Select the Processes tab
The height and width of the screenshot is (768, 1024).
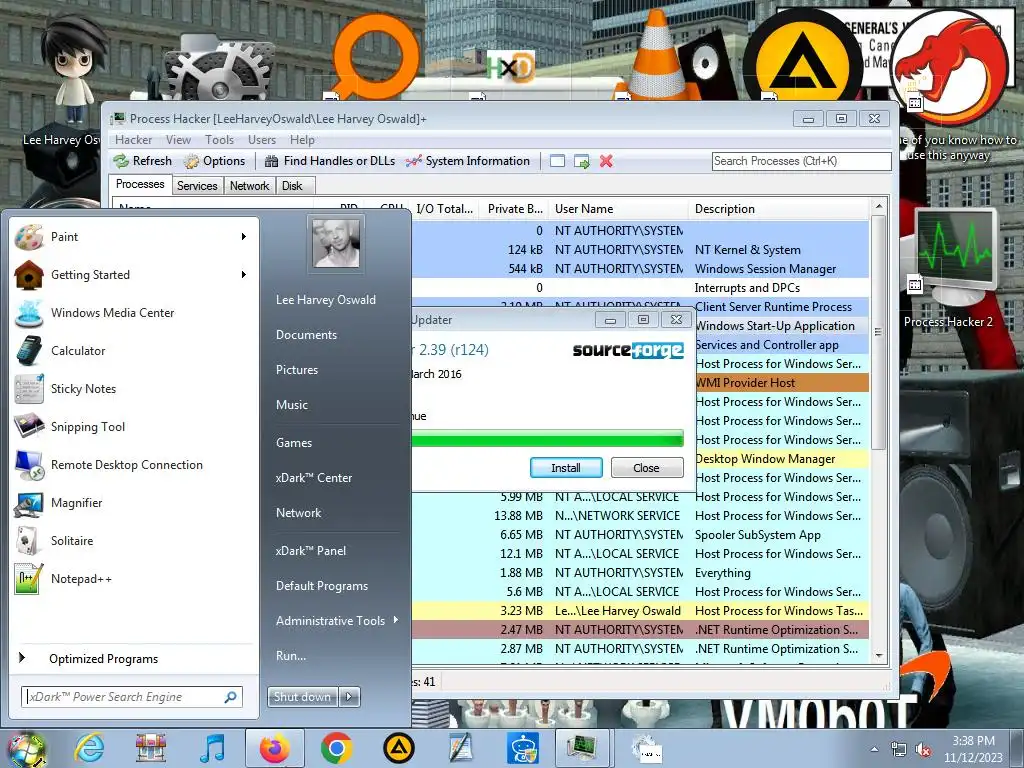pyautogui.click(x=140, y=184)
